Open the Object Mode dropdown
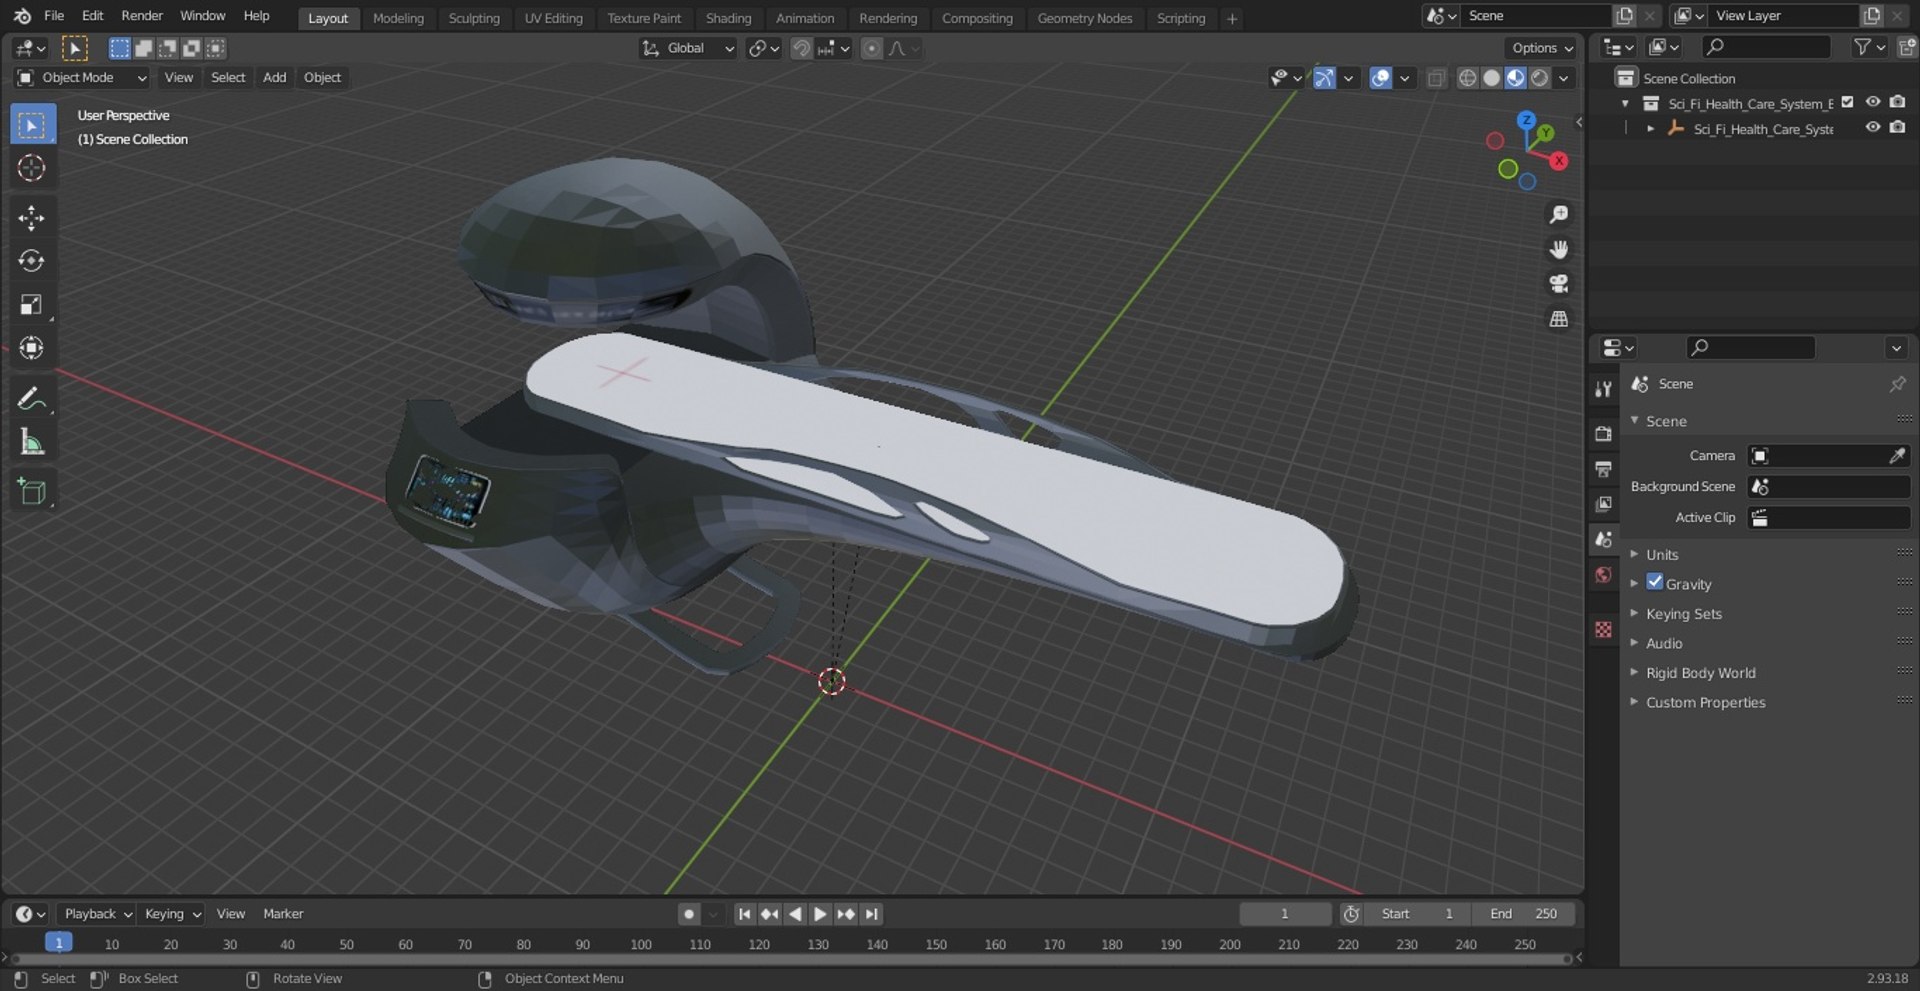 tap(82, 78)
